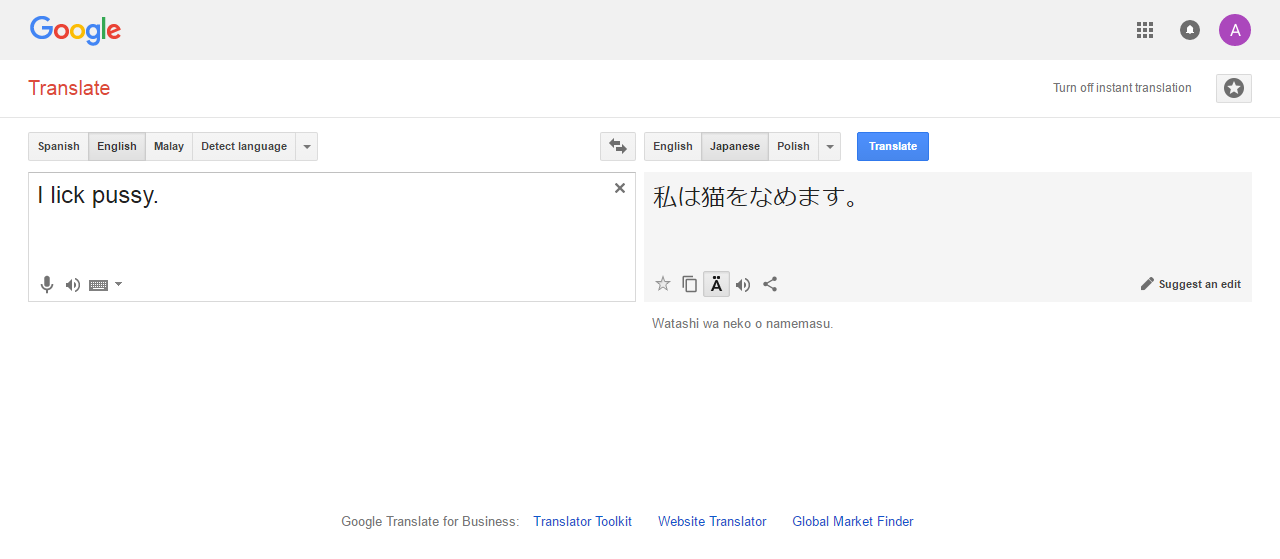Expand the source language dropdown arrow
Viewport: 1280px width, 559px height.
tap(307, 146)
